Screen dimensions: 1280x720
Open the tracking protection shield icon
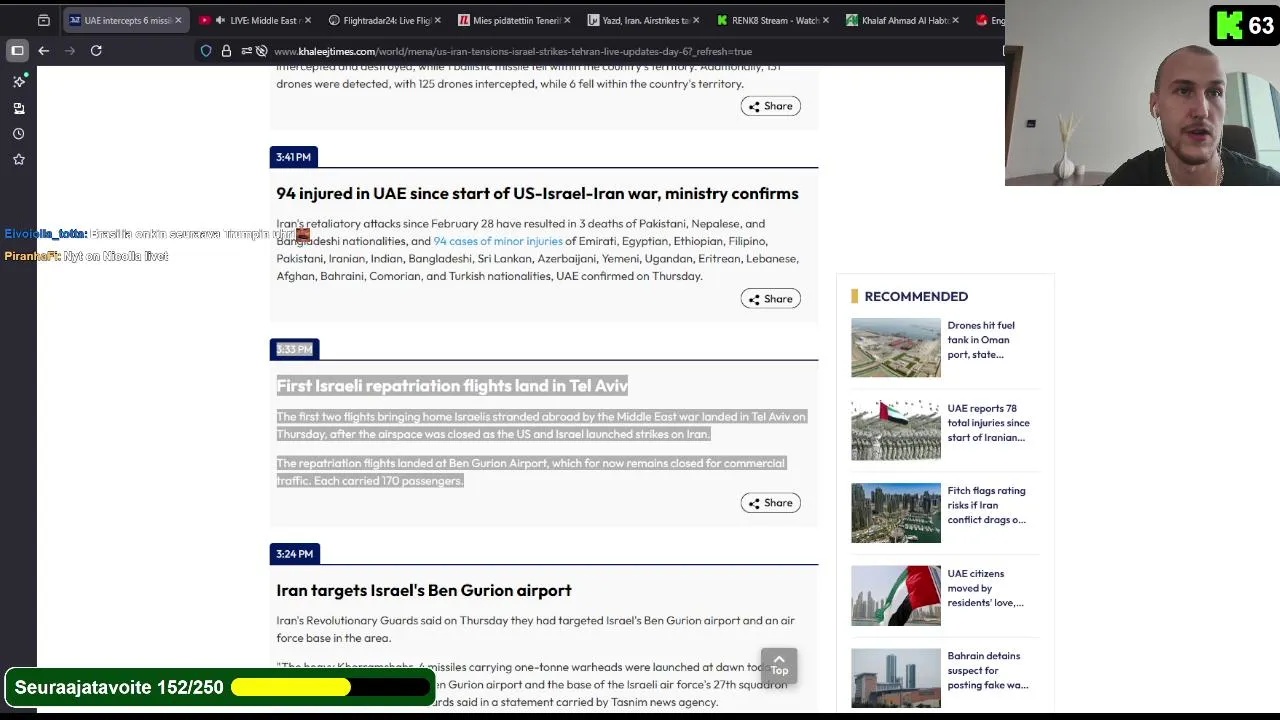pos(206,51)
